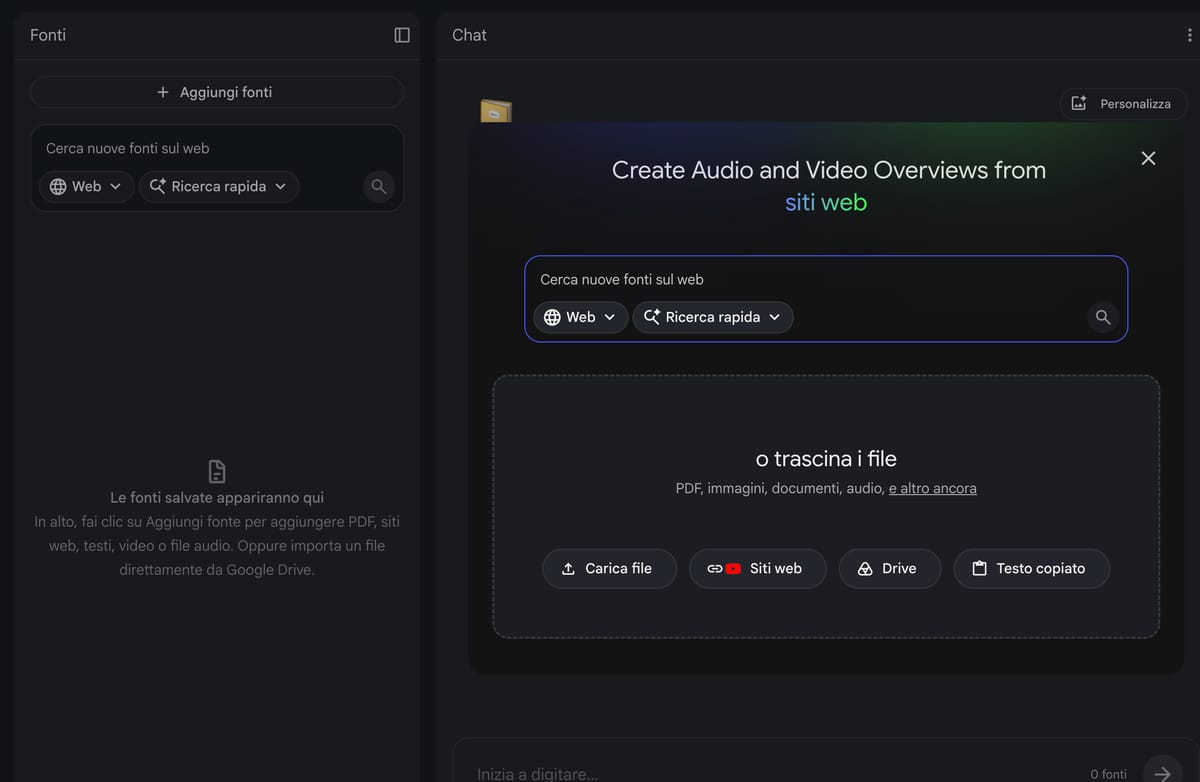Open Ricerca rapida dropdown in Fonti panel
The width and height of the screenshot is (1200, 782).
click(219, 186)
